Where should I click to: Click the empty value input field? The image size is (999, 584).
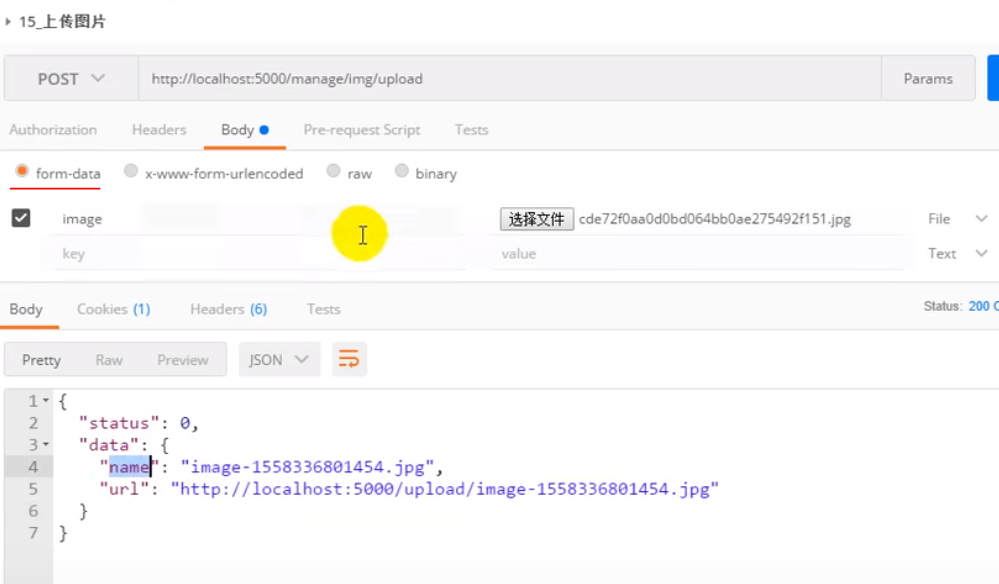pyautogui.click(x=699, y=253)
